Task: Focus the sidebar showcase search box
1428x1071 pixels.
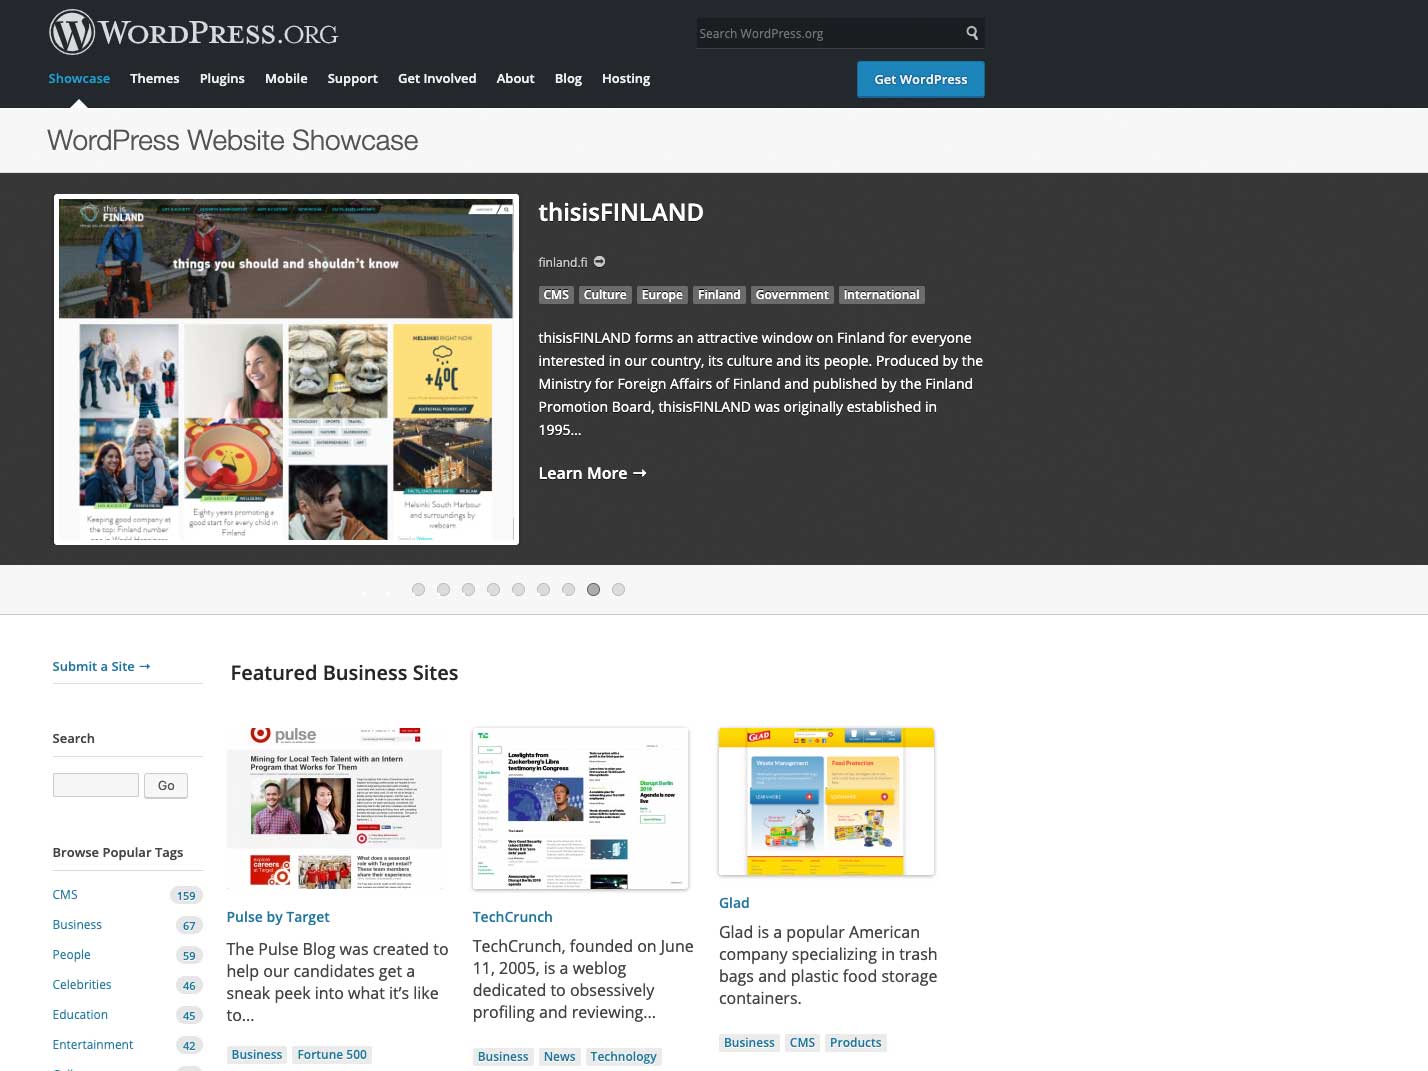Action: pyautogui.click(x=96, y=785)
